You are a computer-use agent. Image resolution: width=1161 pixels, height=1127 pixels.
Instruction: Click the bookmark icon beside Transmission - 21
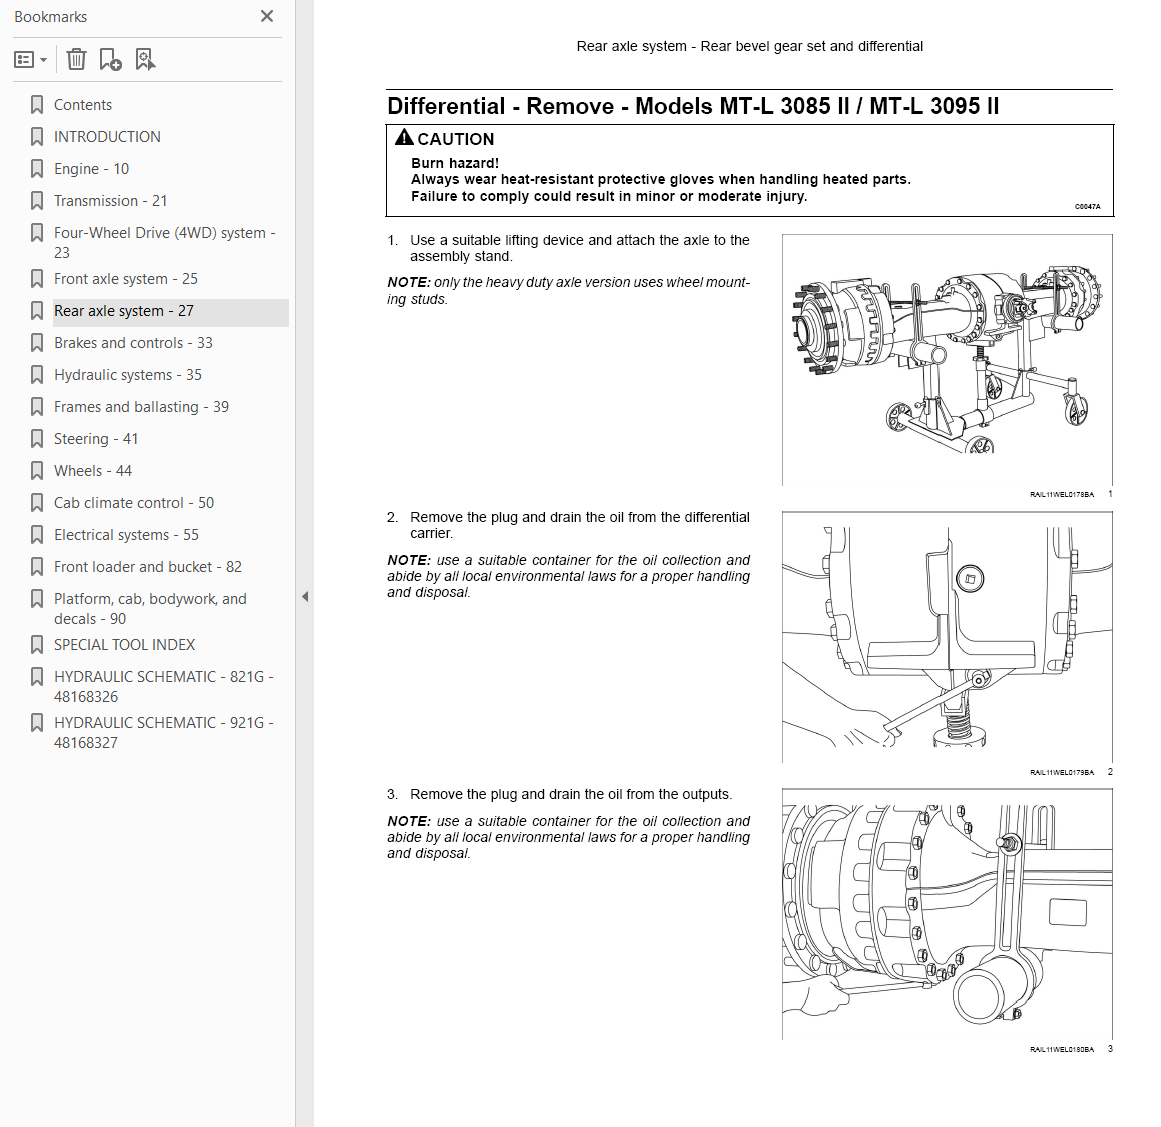coord(36,201)
